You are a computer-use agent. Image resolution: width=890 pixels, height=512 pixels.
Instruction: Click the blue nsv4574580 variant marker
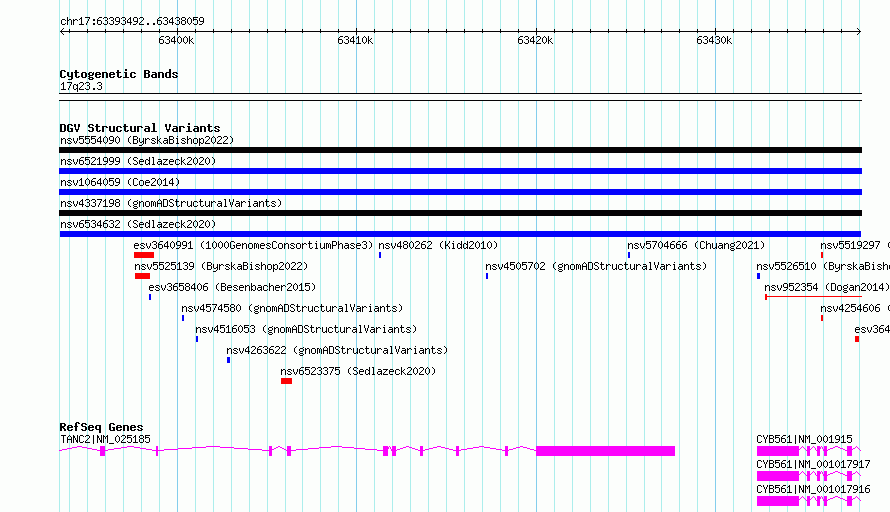183,318
